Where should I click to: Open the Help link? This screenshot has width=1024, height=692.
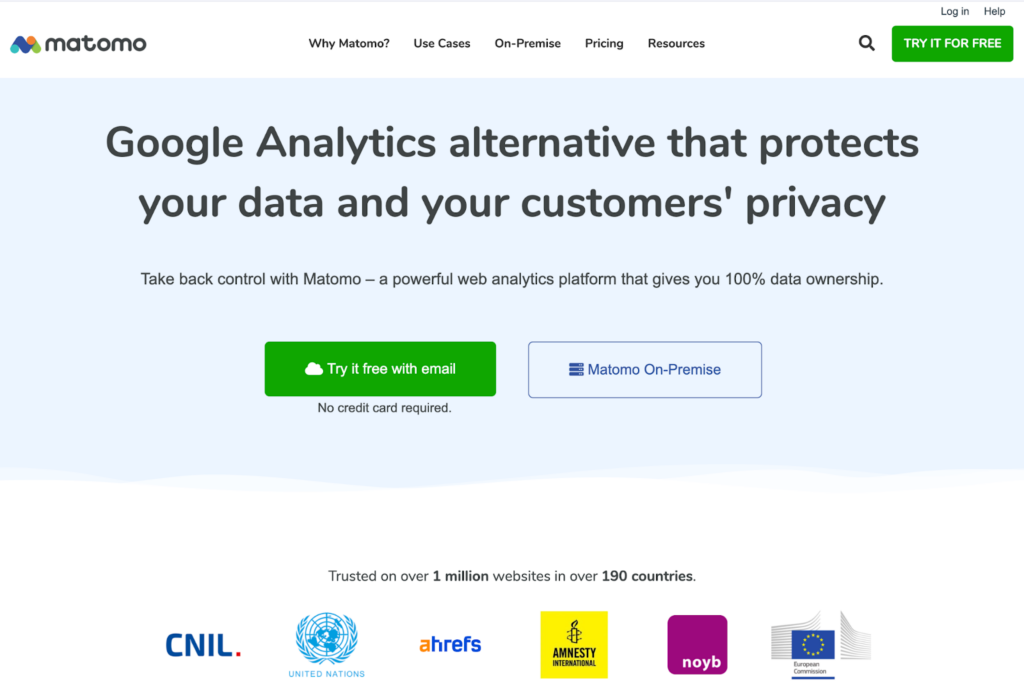(x=994, y=12)
